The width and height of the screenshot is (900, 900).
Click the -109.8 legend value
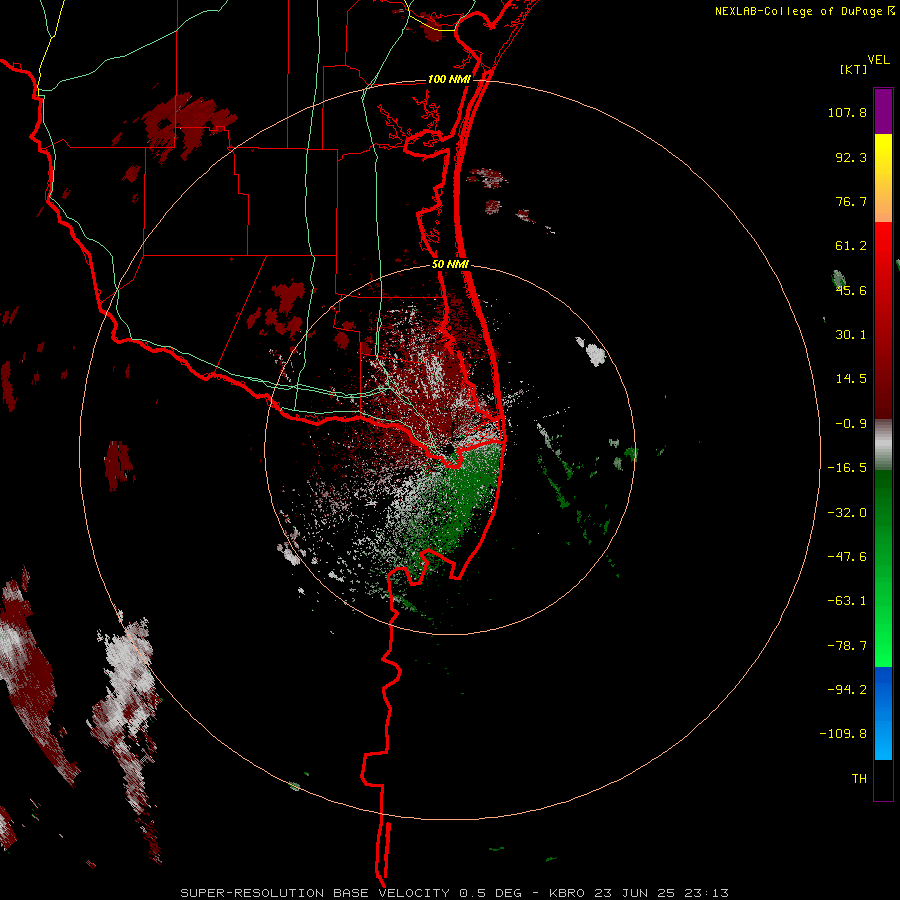(x=843, y=734)
